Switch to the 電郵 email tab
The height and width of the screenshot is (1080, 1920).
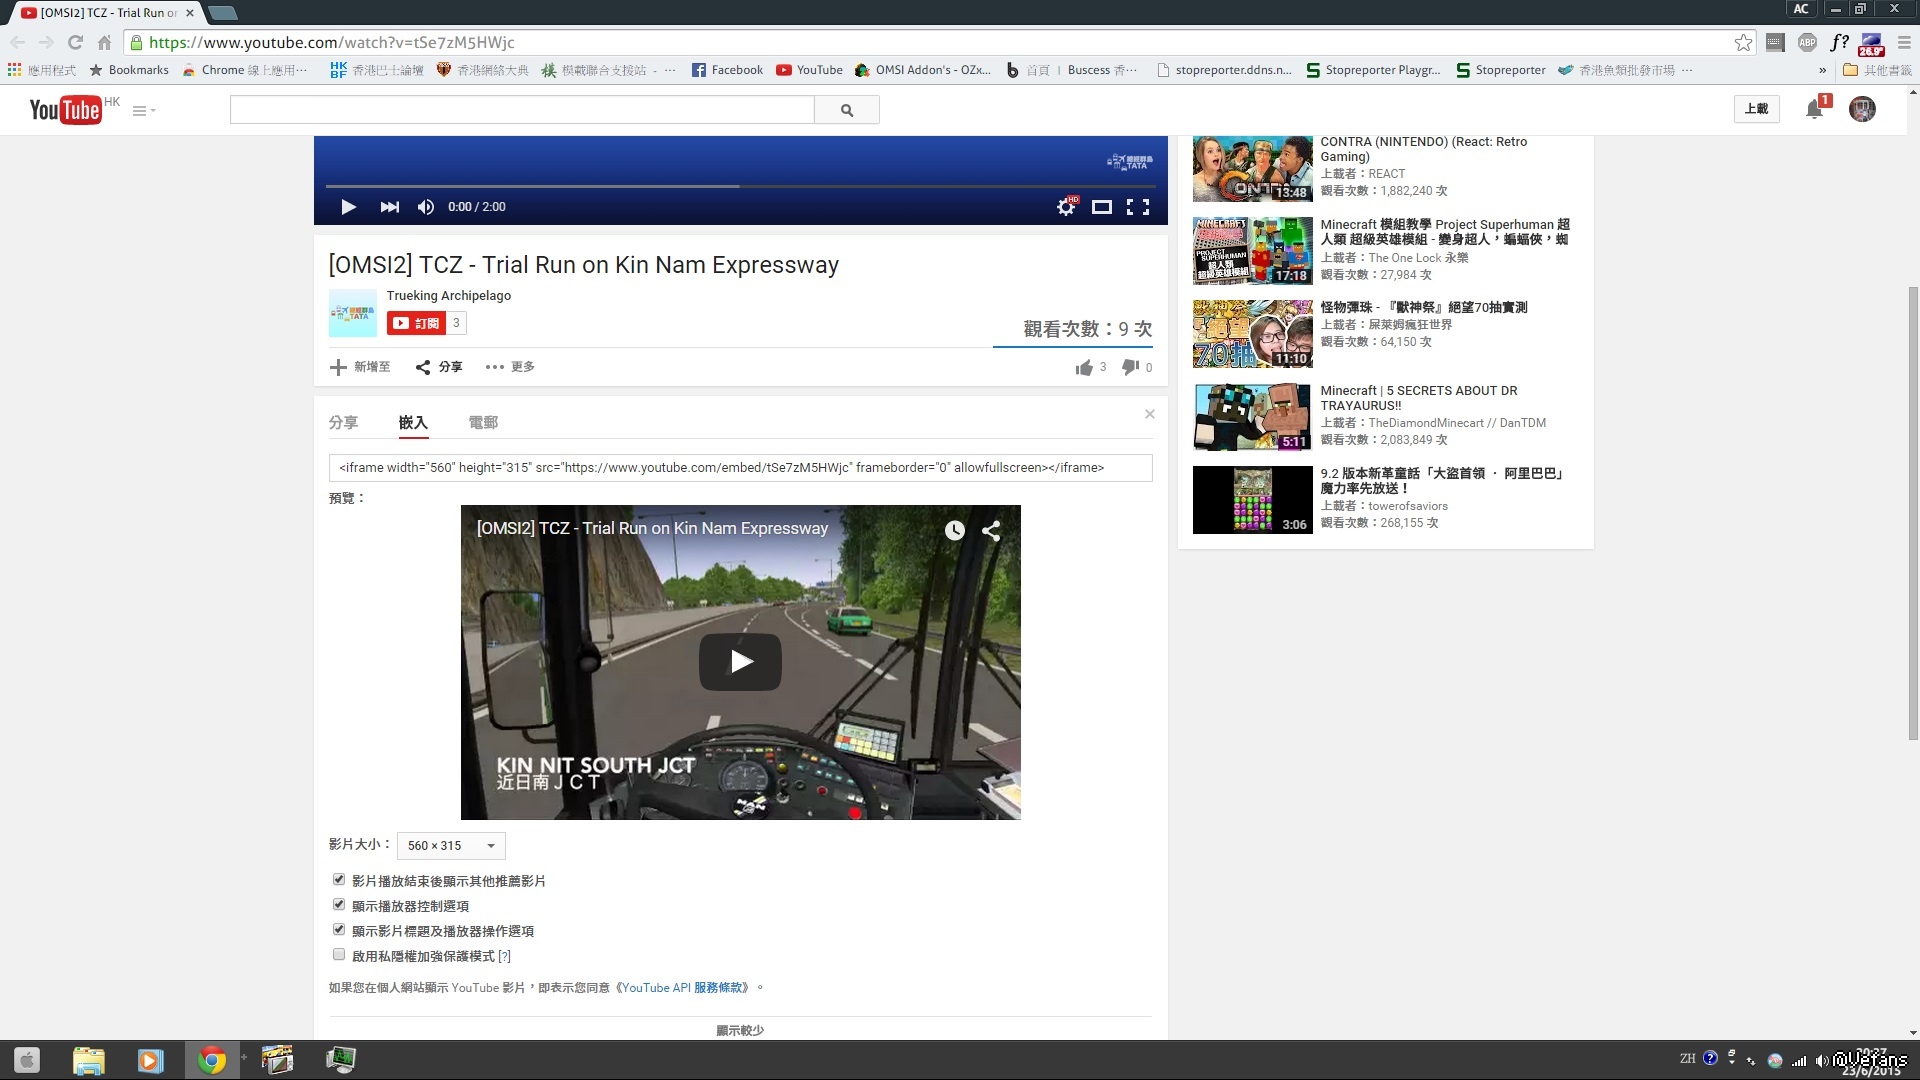click(x=483, y=422)
